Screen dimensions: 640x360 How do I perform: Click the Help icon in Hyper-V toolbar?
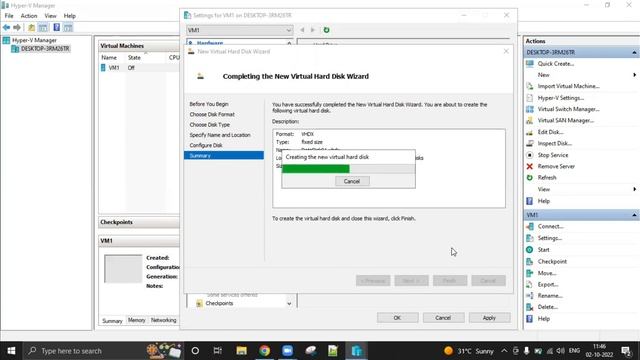(x=56, y=27)
